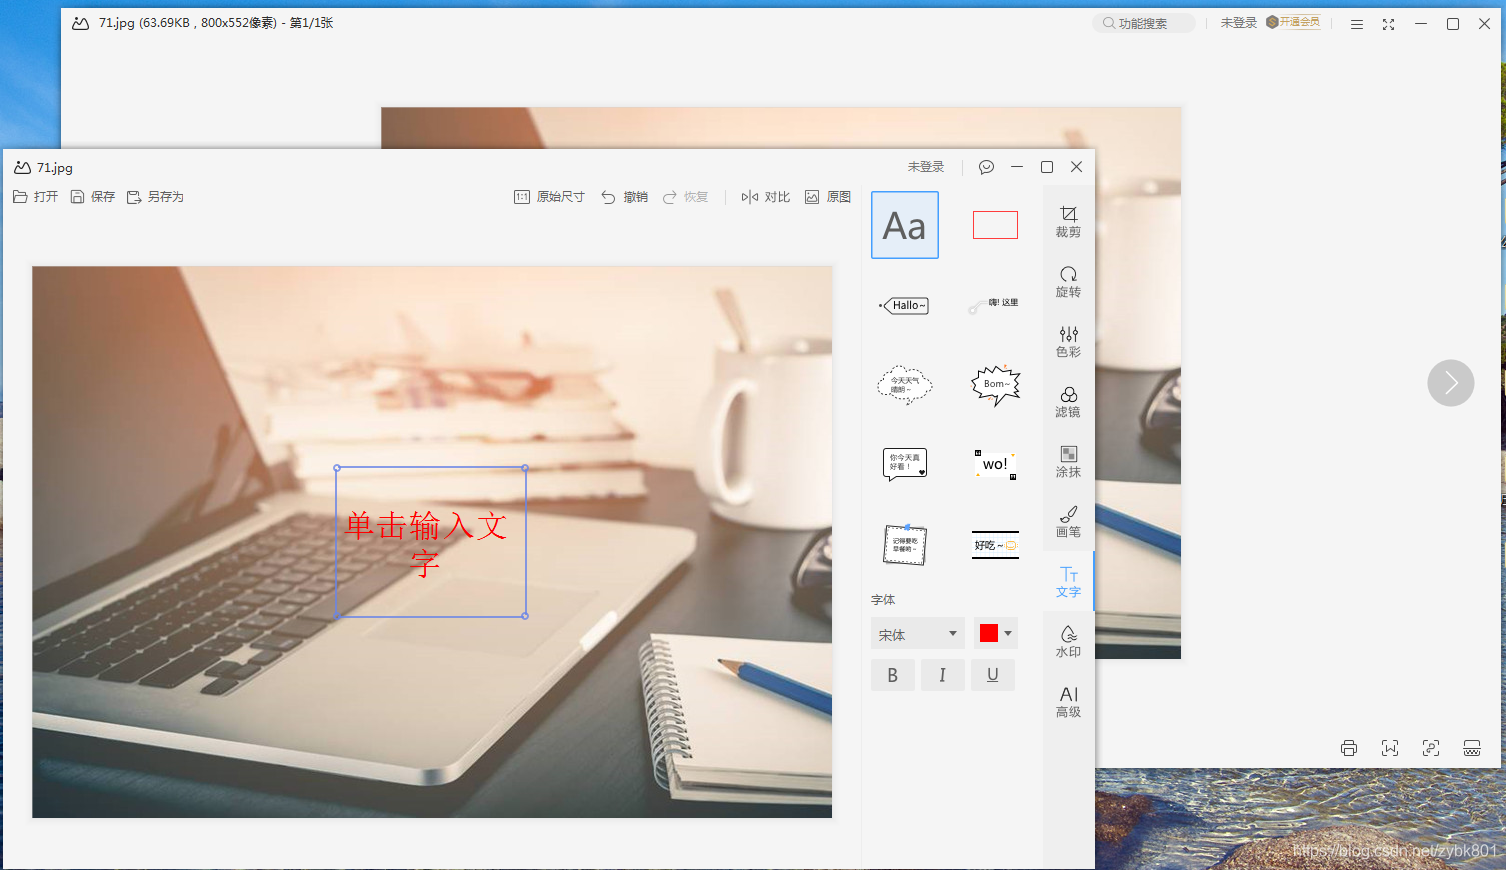Click 未登录 in the editor window

926,167
